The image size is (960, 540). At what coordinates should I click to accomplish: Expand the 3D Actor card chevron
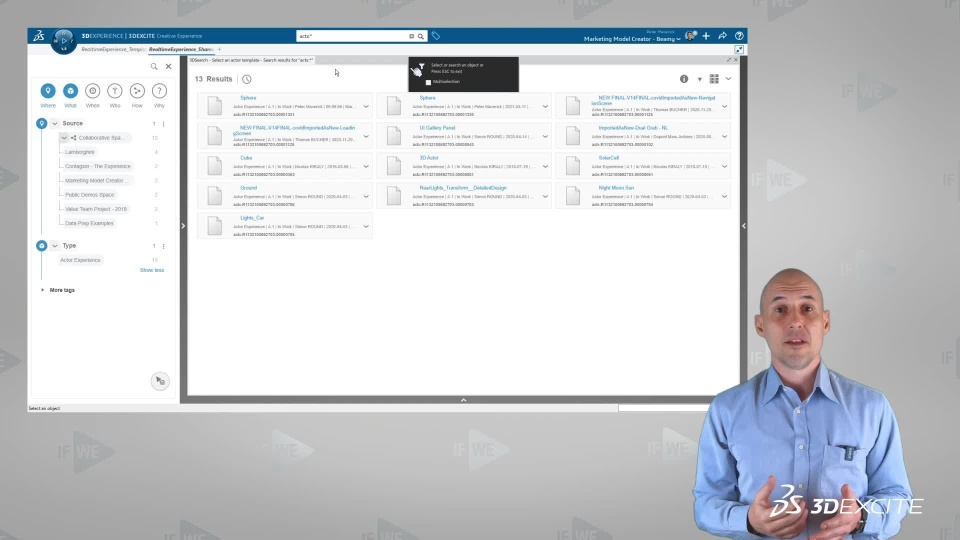tap(546, 166)
